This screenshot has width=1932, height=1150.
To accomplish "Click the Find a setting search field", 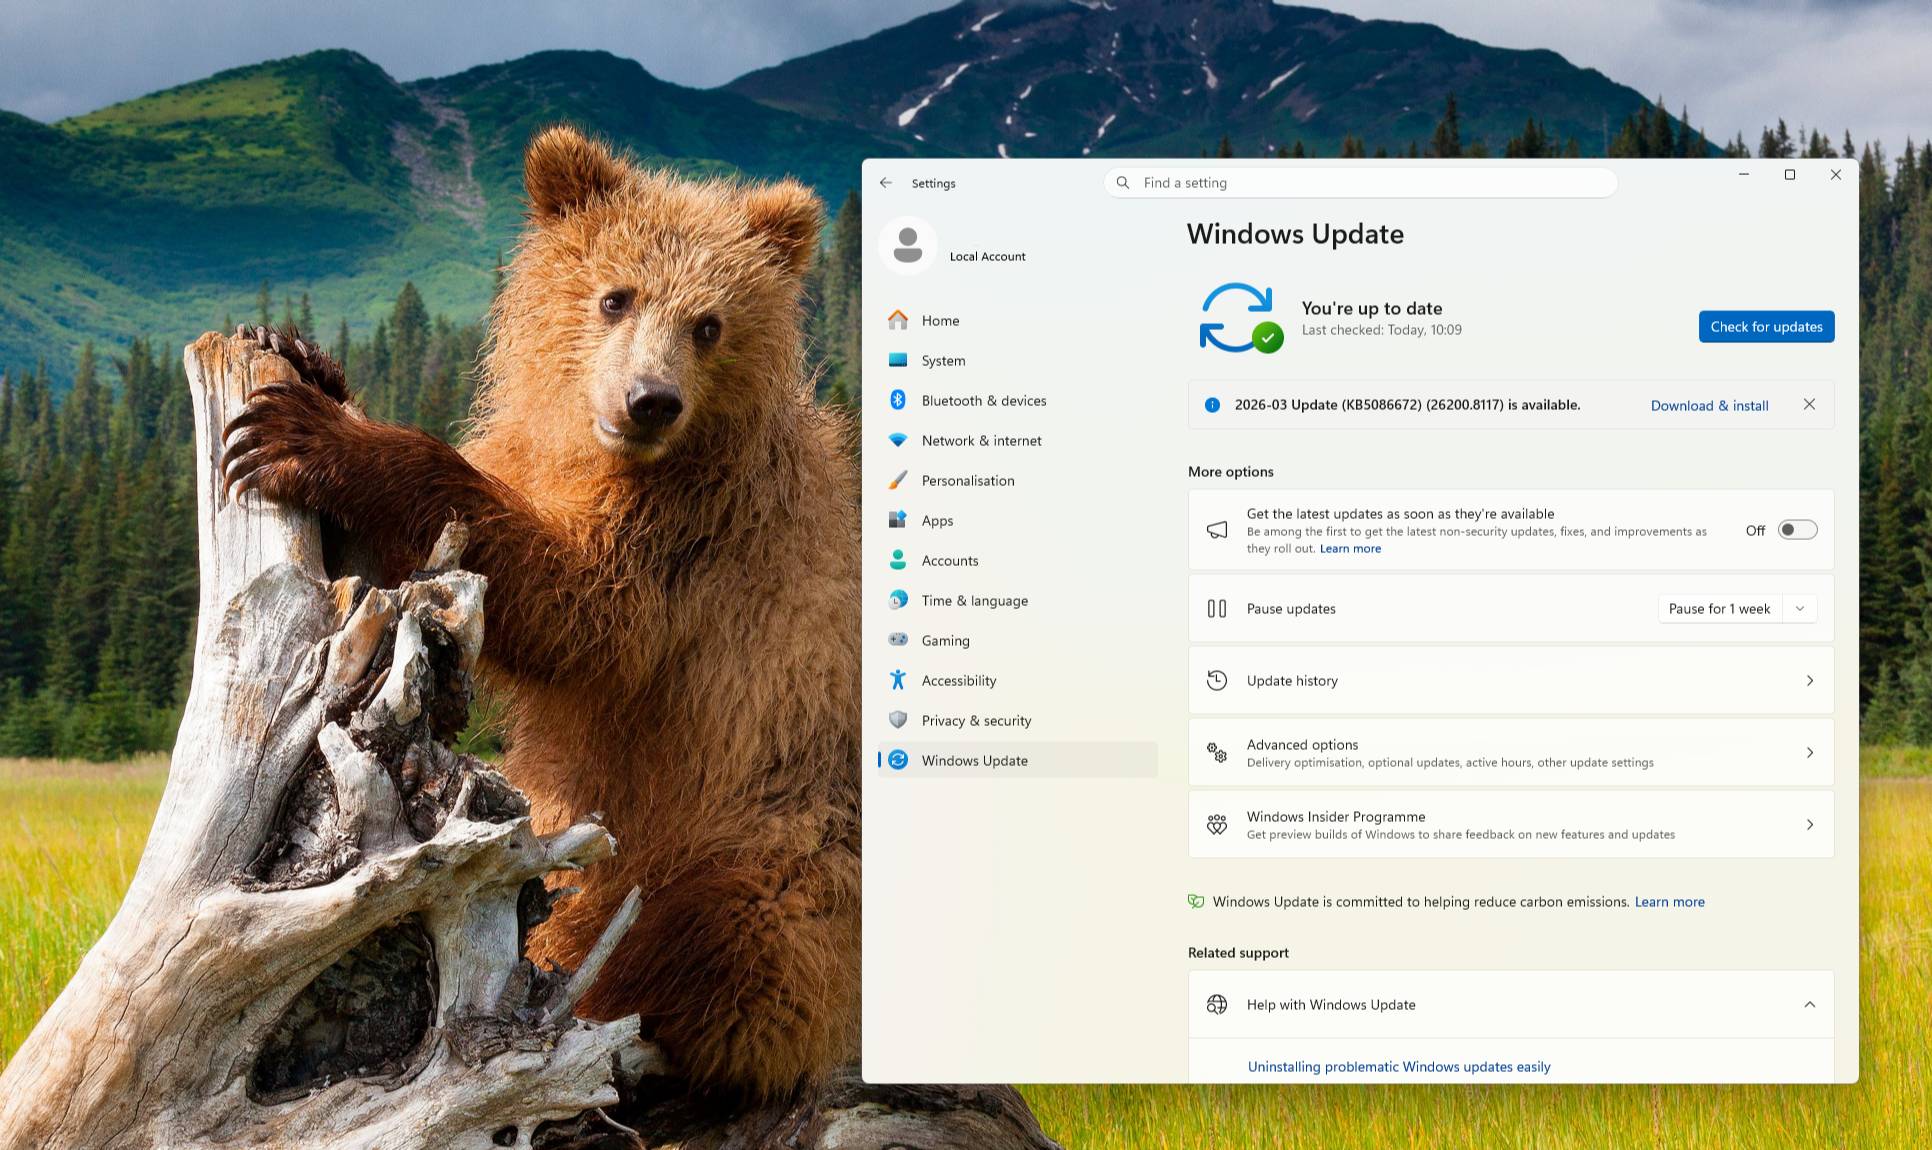I will point(1360,182).
